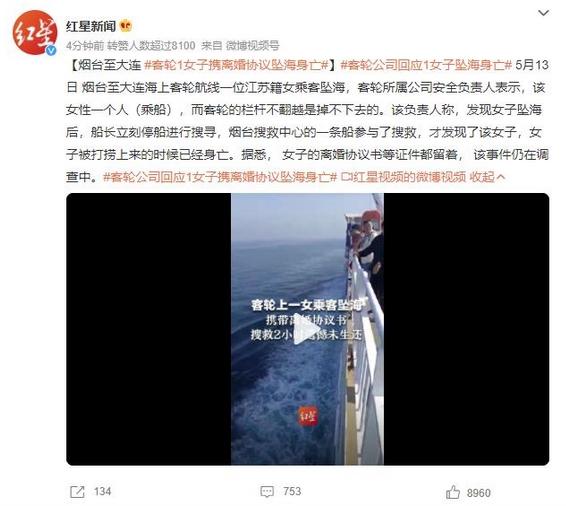Viewport: 566px width, 506px height.
Task: Open hashtag 客轮1女子携离婚协议坠海身亡
Action: (236, 65)
